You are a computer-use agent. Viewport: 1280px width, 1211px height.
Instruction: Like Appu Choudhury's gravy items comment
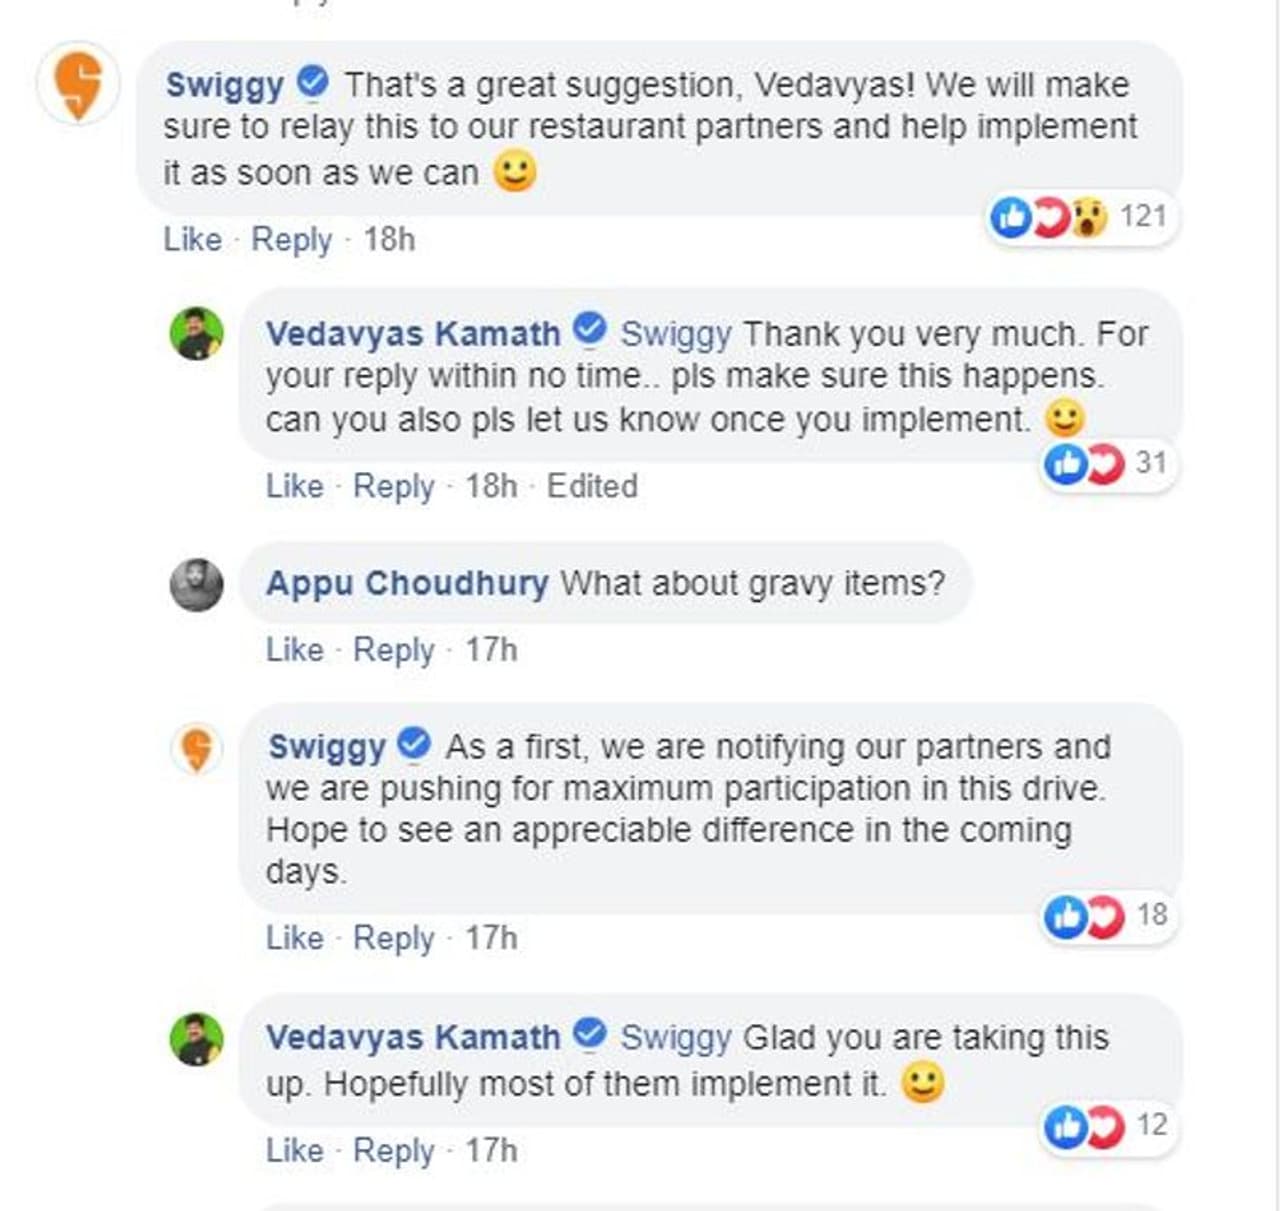294,650
